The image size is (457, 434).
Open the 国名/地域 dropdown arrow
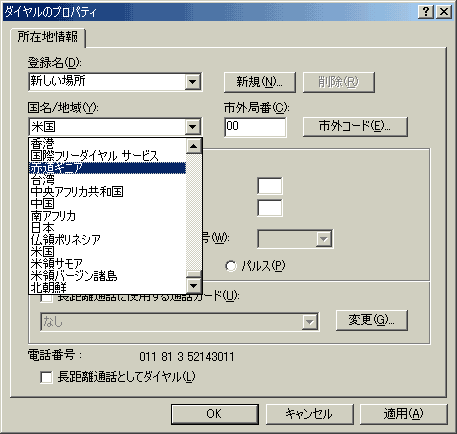pos(193,127)
